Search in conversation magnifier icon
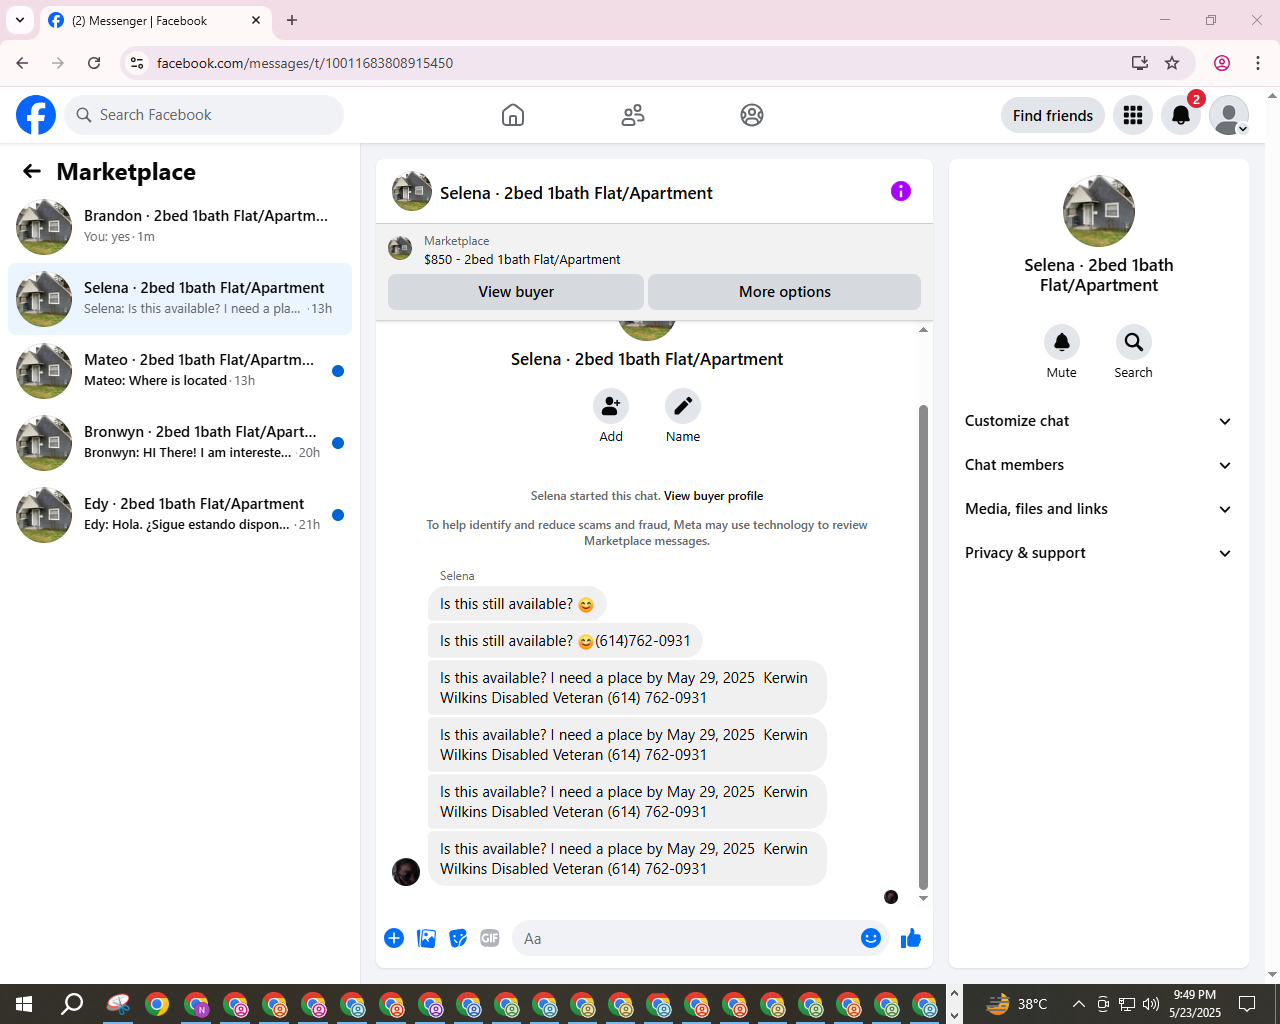The height and width of the screenshot is (1024, 1280). (x=1134, y=342)
